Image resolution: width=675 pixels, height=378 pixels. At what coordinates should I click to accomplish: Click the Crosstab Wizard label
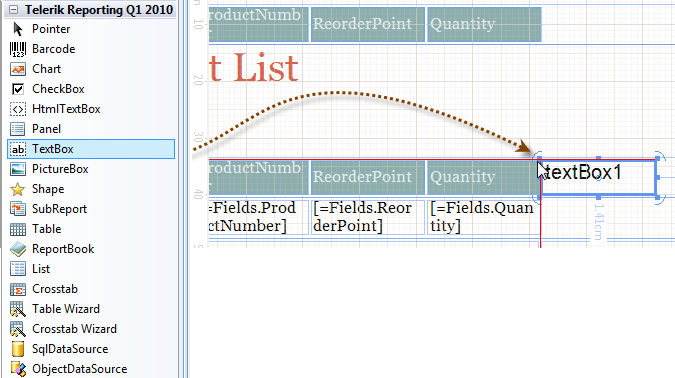(74, 329)
